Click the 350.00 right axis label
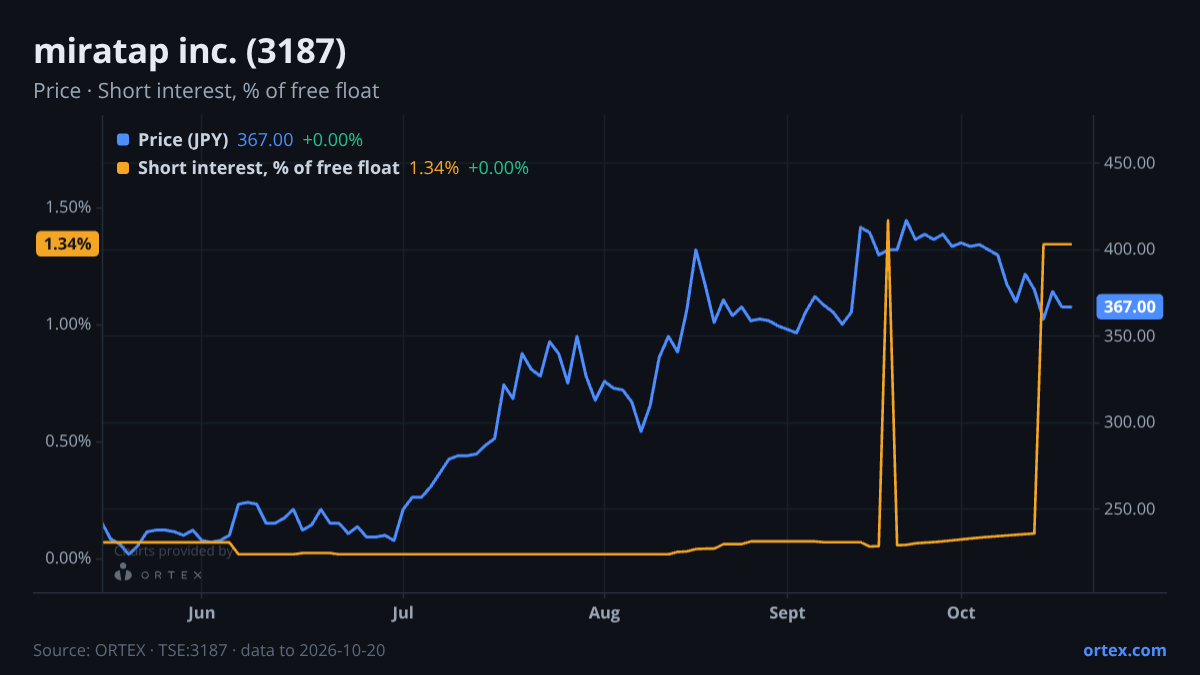1200x675 pixels. tap(1130, 336)
